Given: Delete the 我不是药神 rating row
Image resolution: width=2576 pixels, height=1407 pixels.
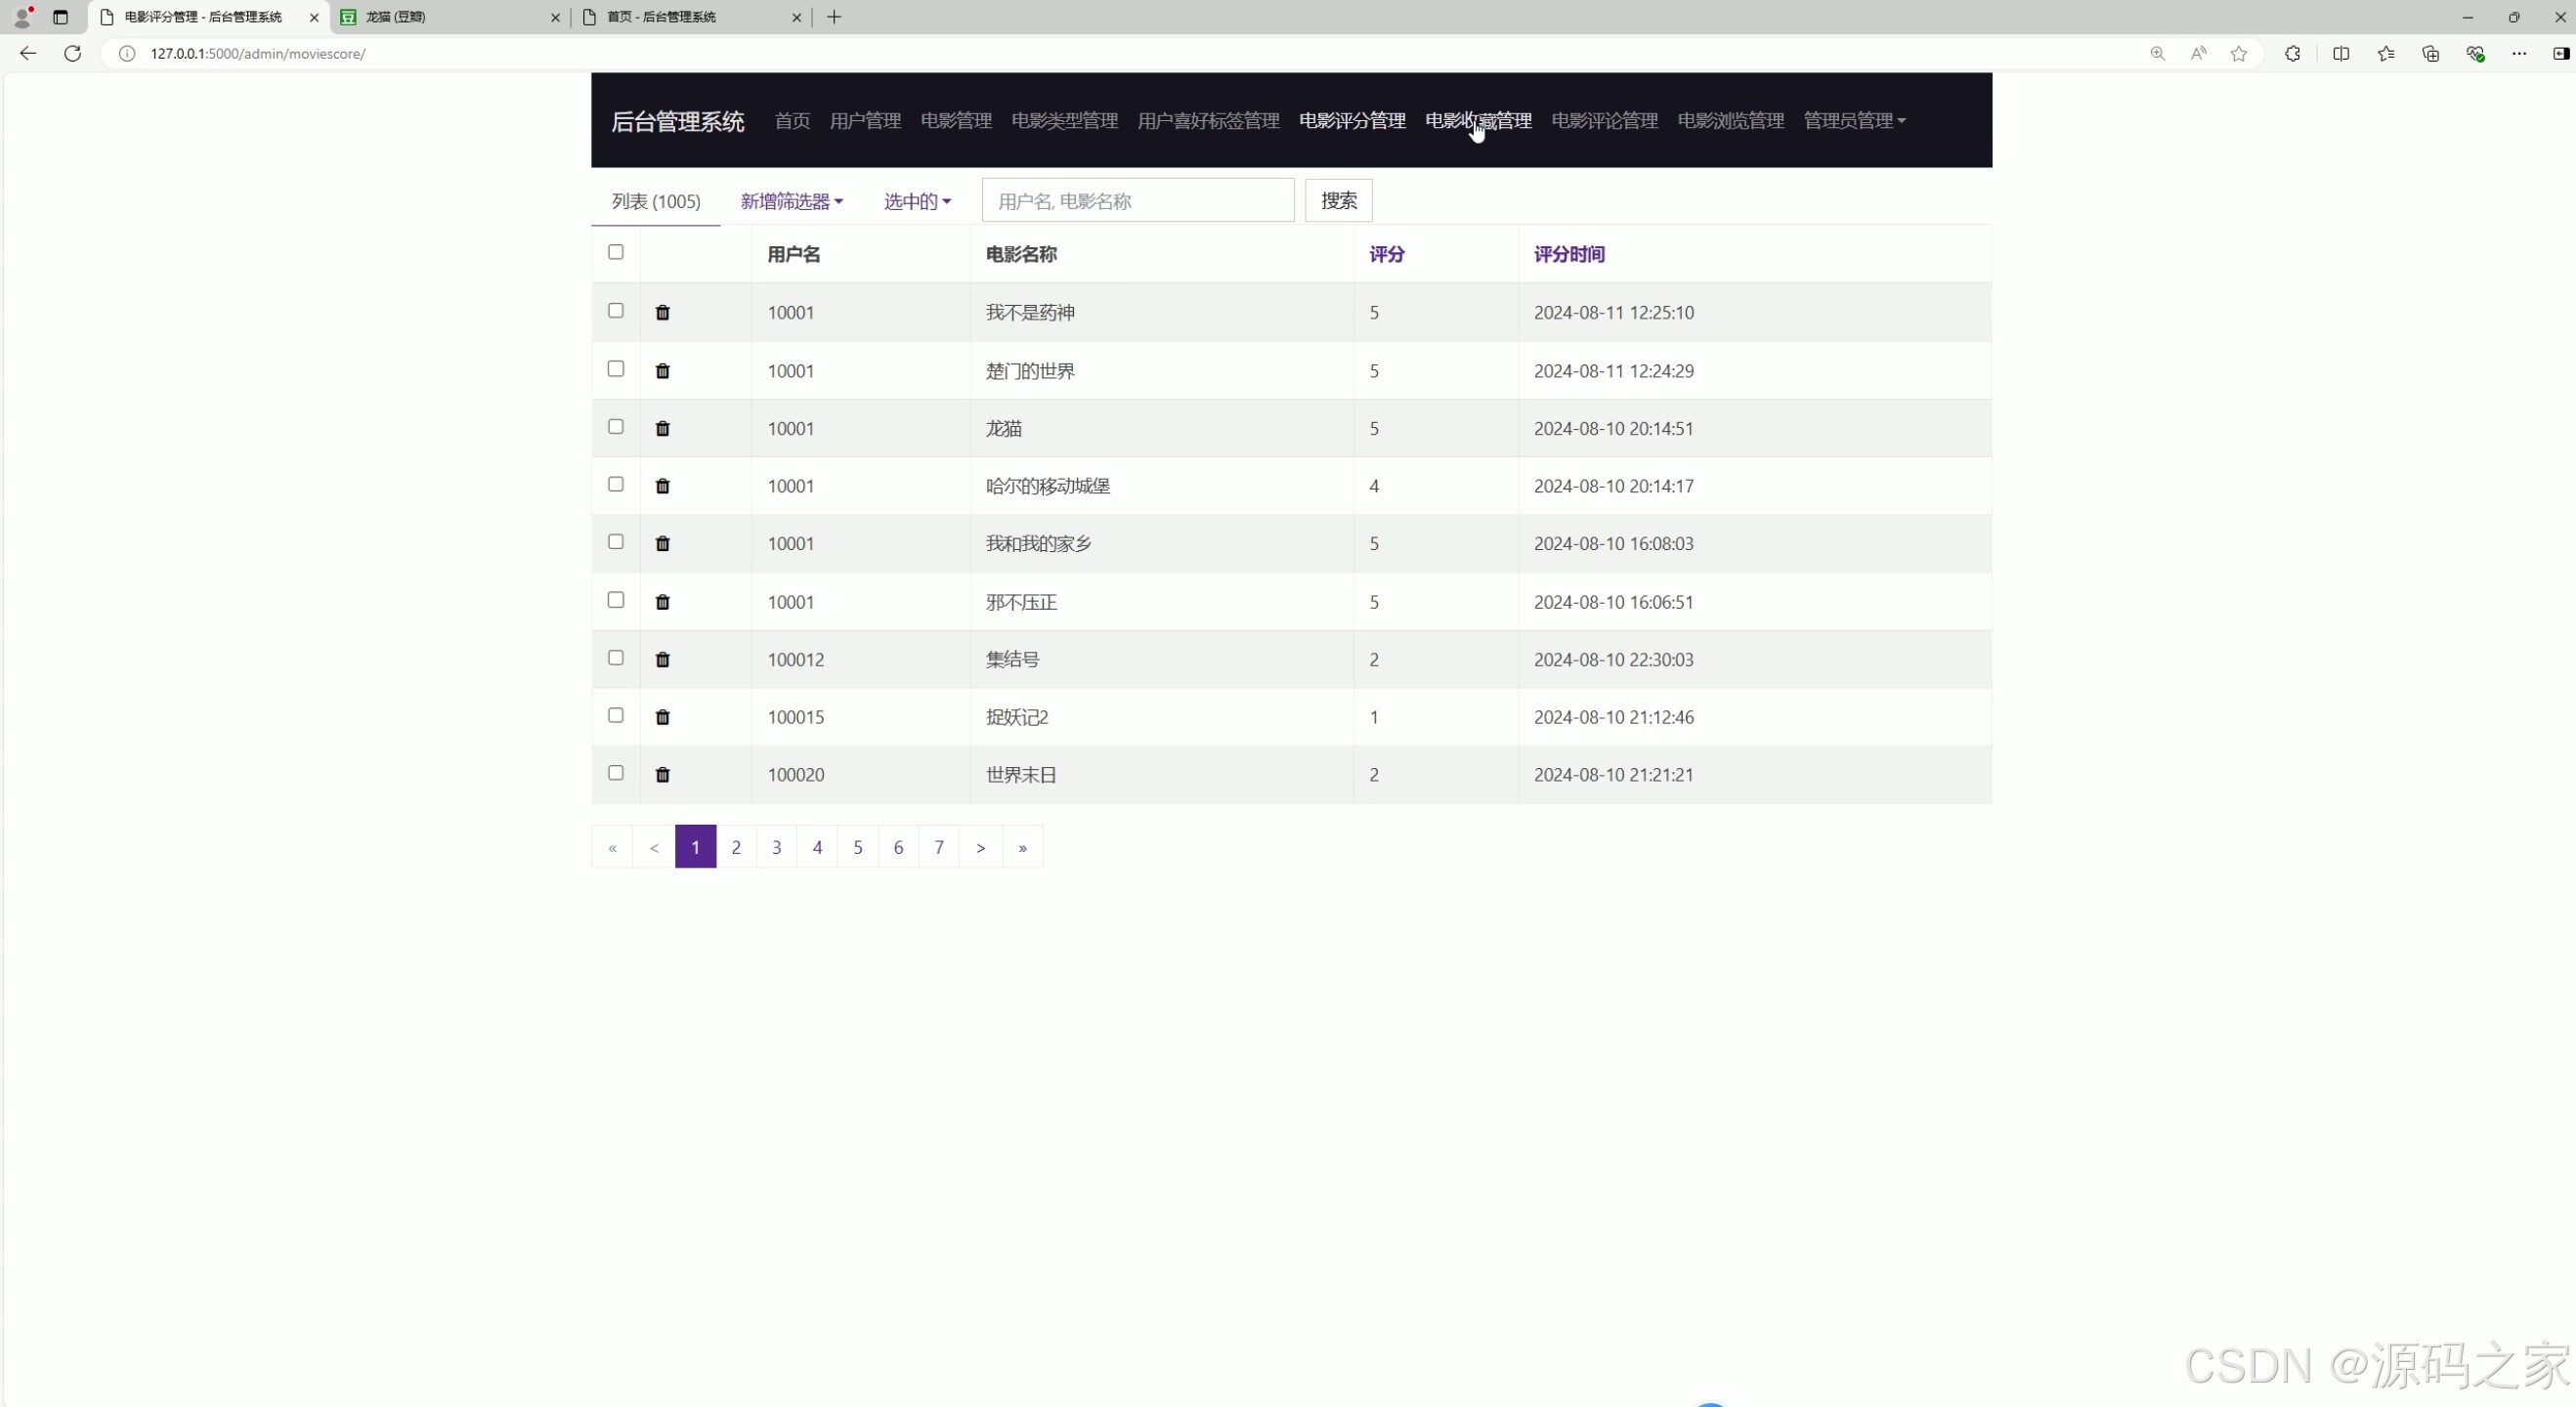Looking at the screenshot, I should point(662,313).
